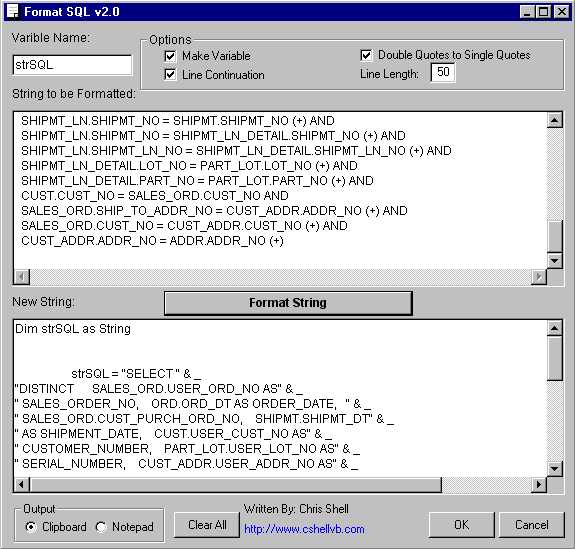Click the Format SQL title bar app icon
Image resolution: width=575 pixels, height=549 pixels.
[x=12, y=11]
